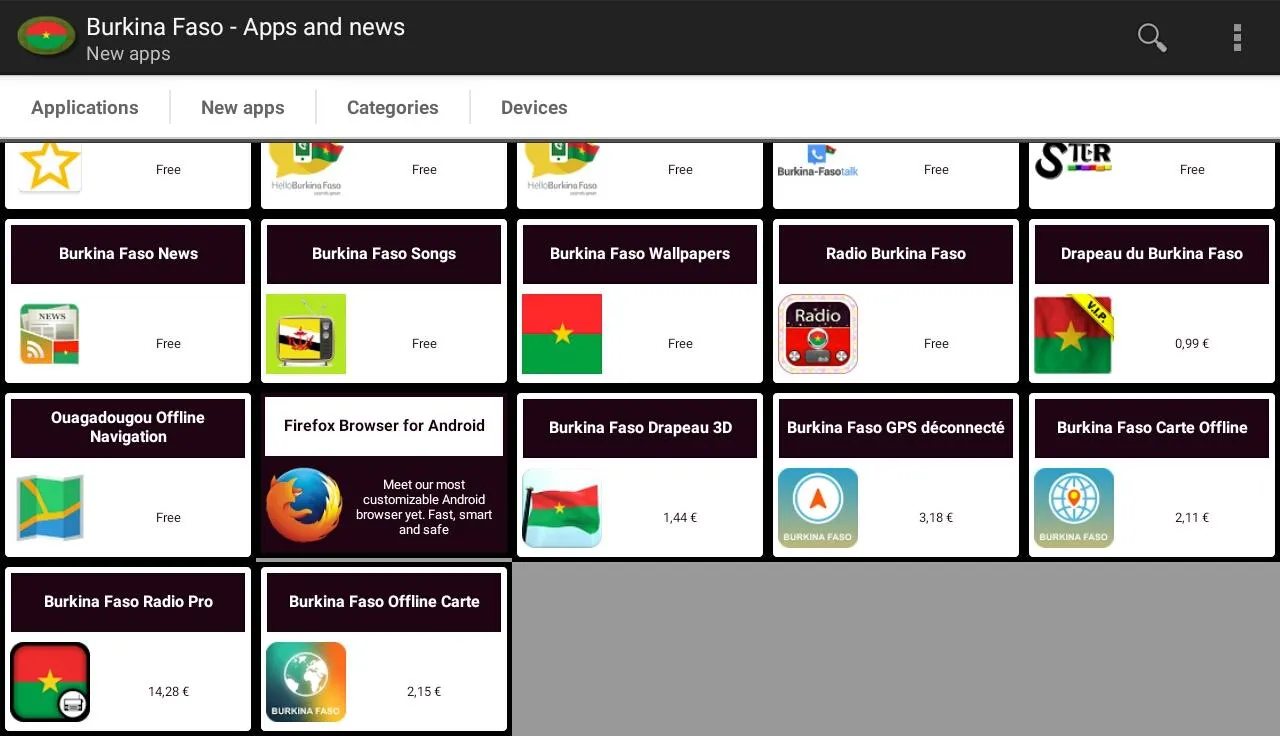1280x736 pixels.
Task: Open the Burkina Faso GPS déconnecté compass icon
Action: pyautogui.click(x=818, y=508)
